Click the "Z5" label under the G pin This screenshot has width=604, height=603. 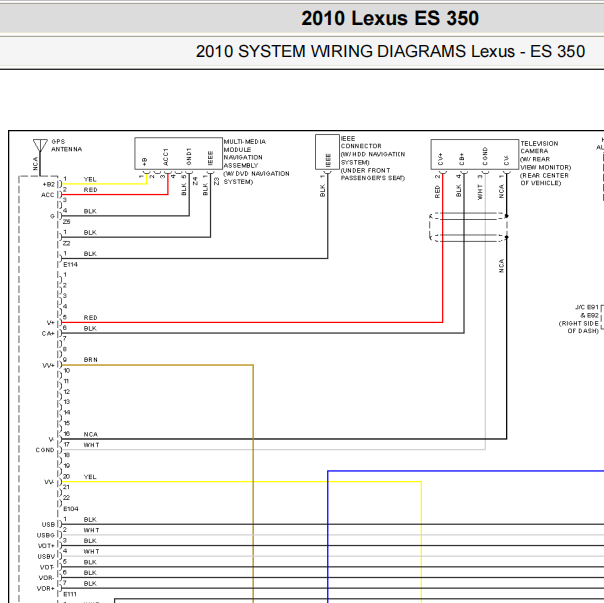(x=67, y=222)
